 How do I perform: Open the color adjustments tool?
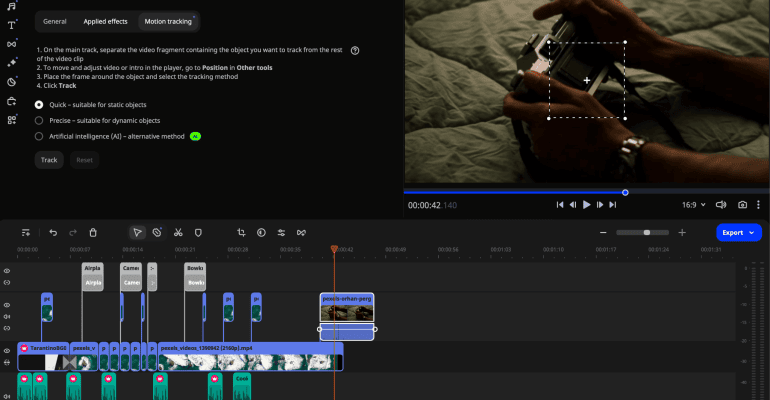click(x=261, y=233)
